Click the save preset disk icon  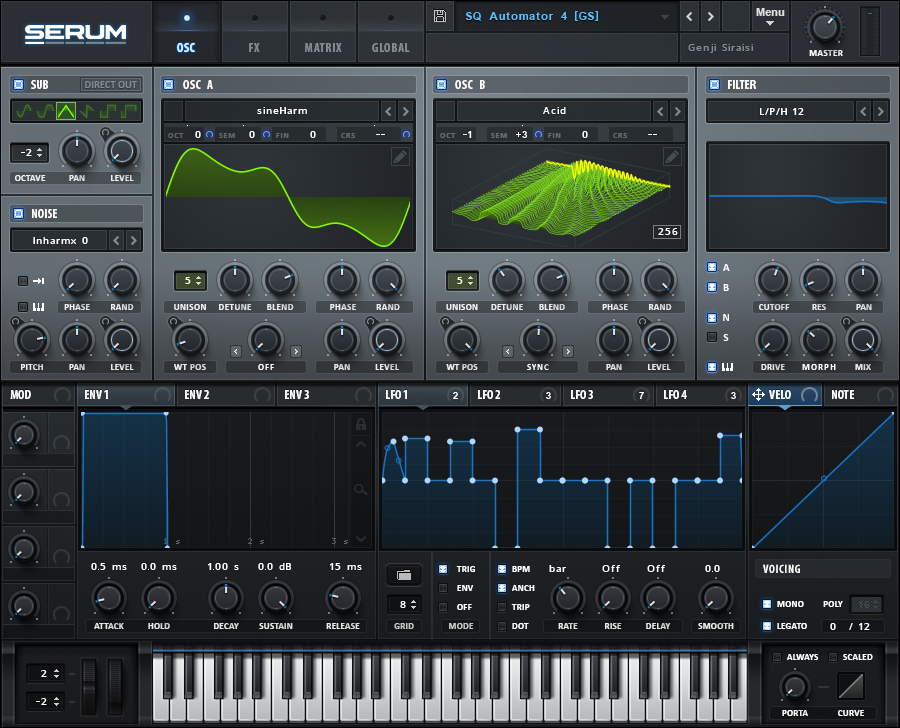click(439, 16)
